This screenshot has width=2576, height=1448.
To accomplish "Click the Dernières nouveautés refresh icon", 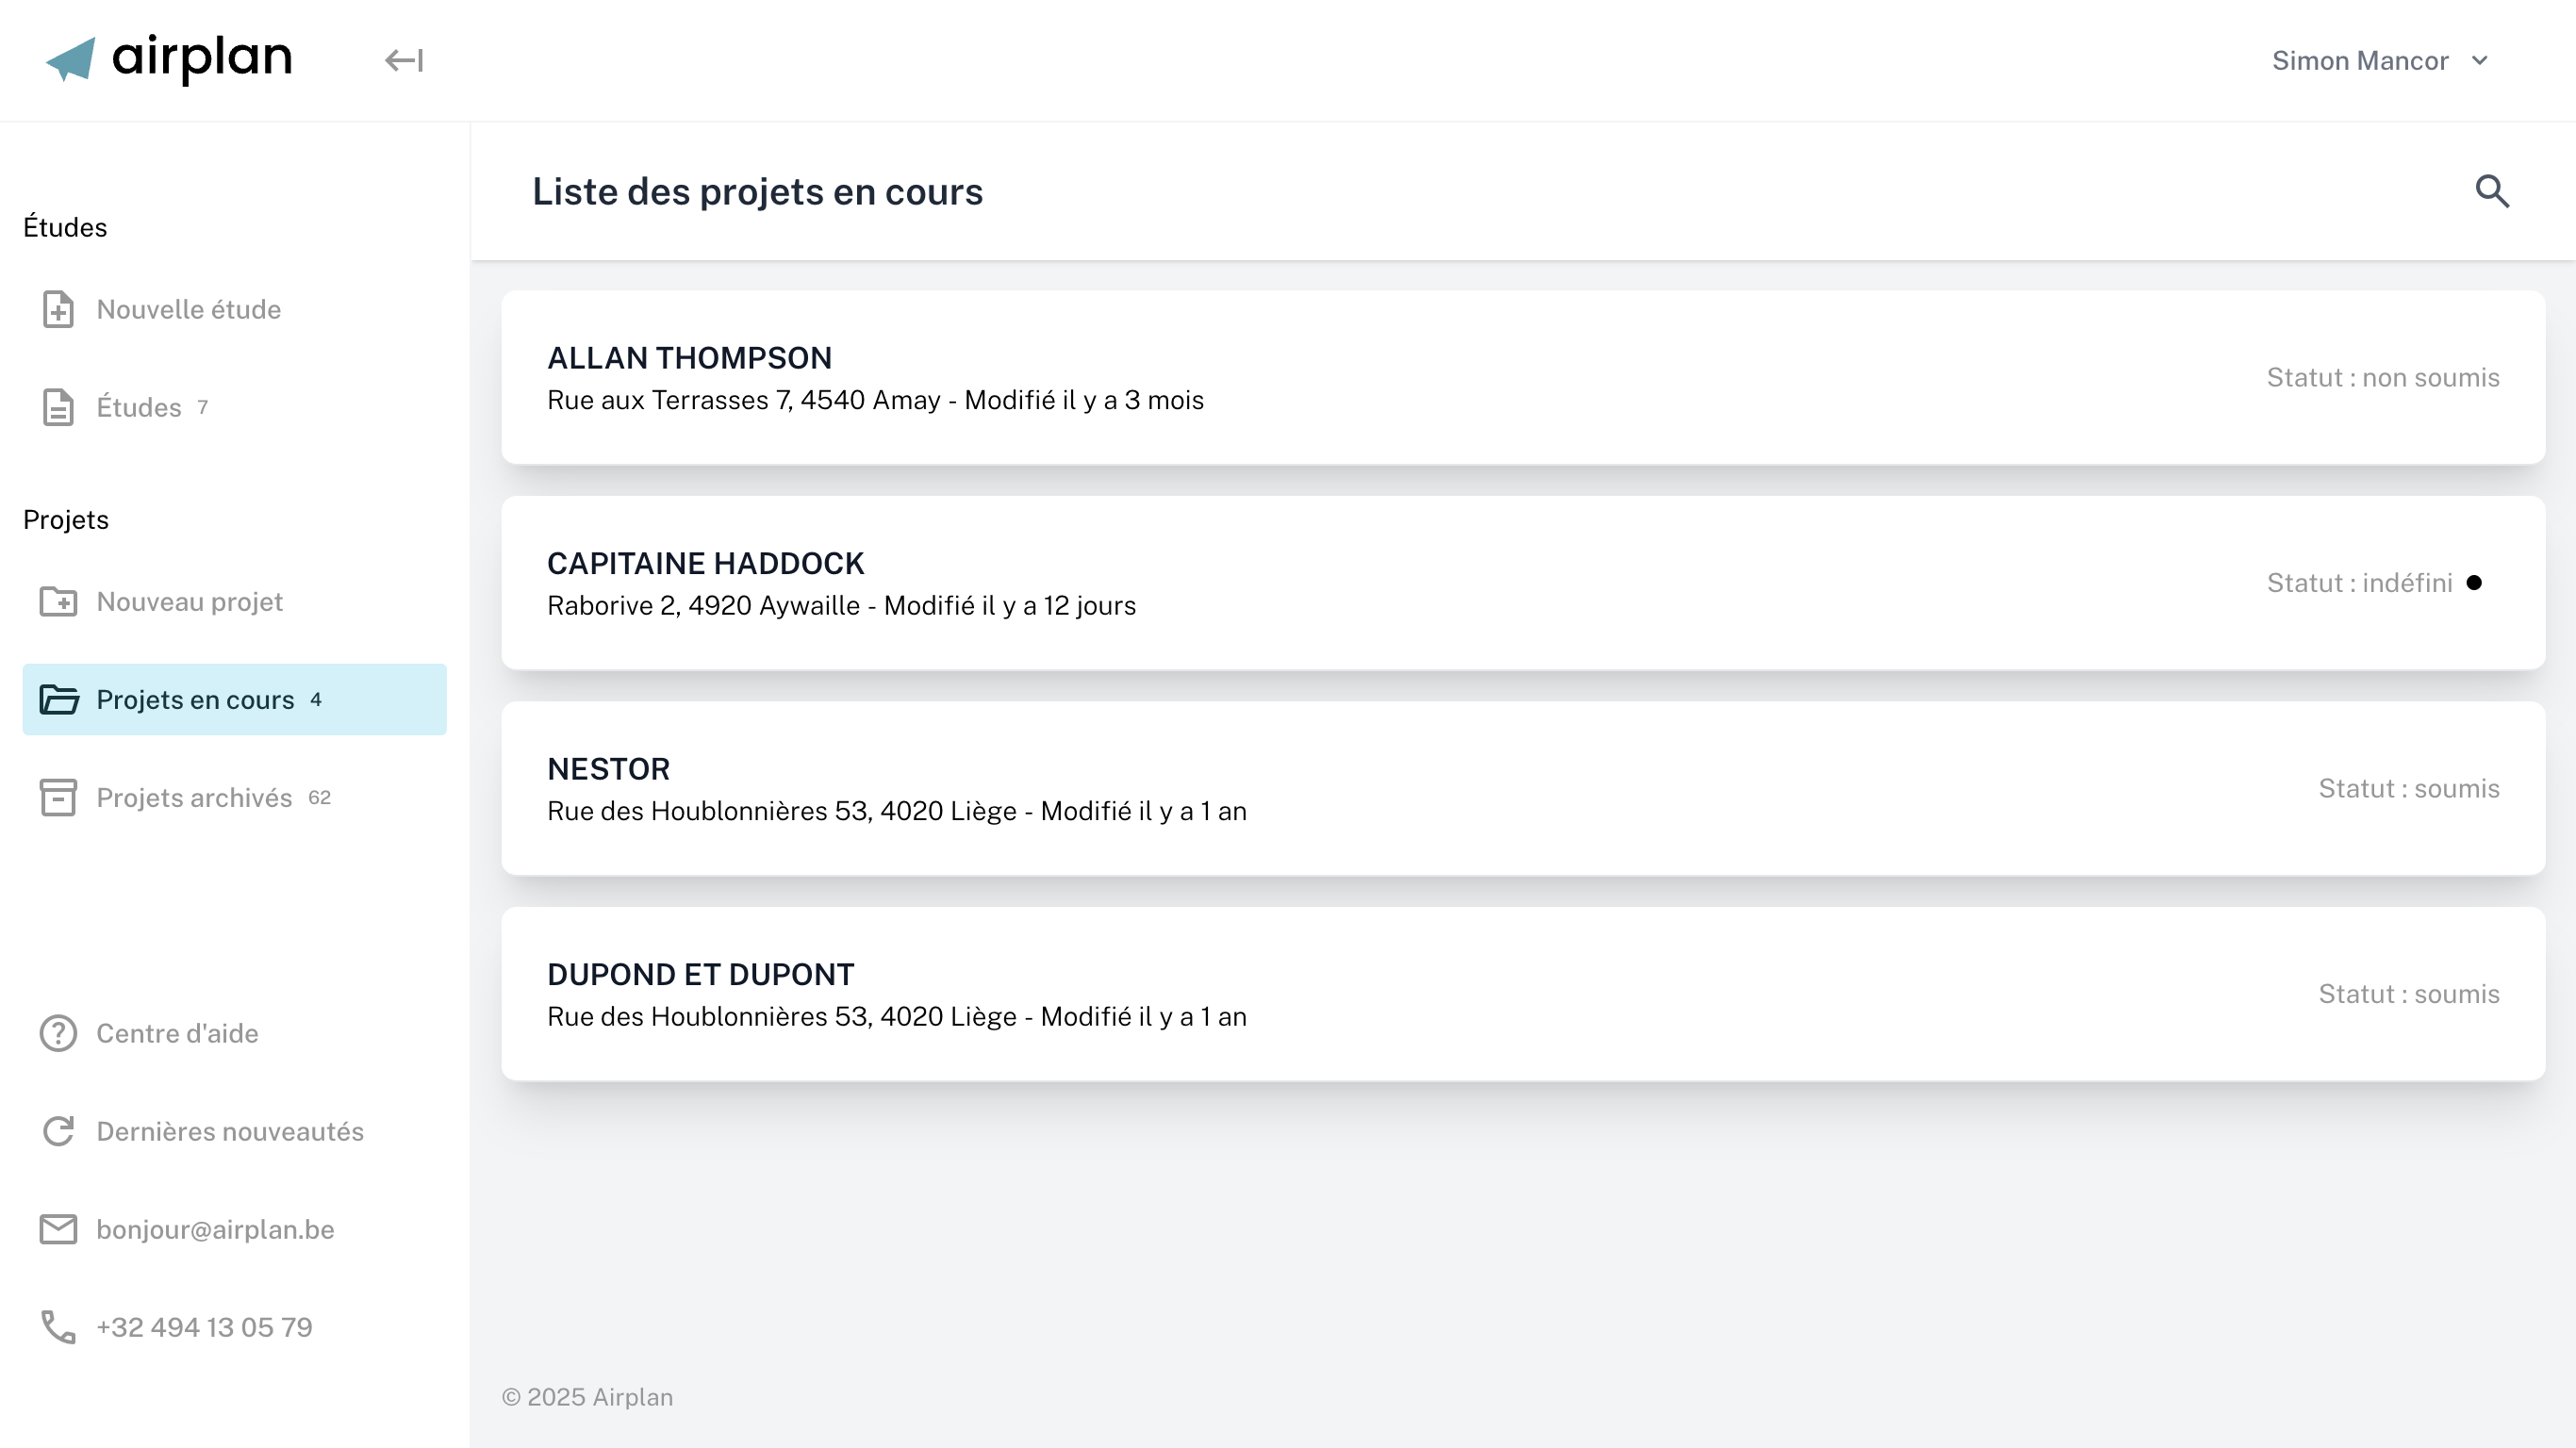I will point(58,1131).
